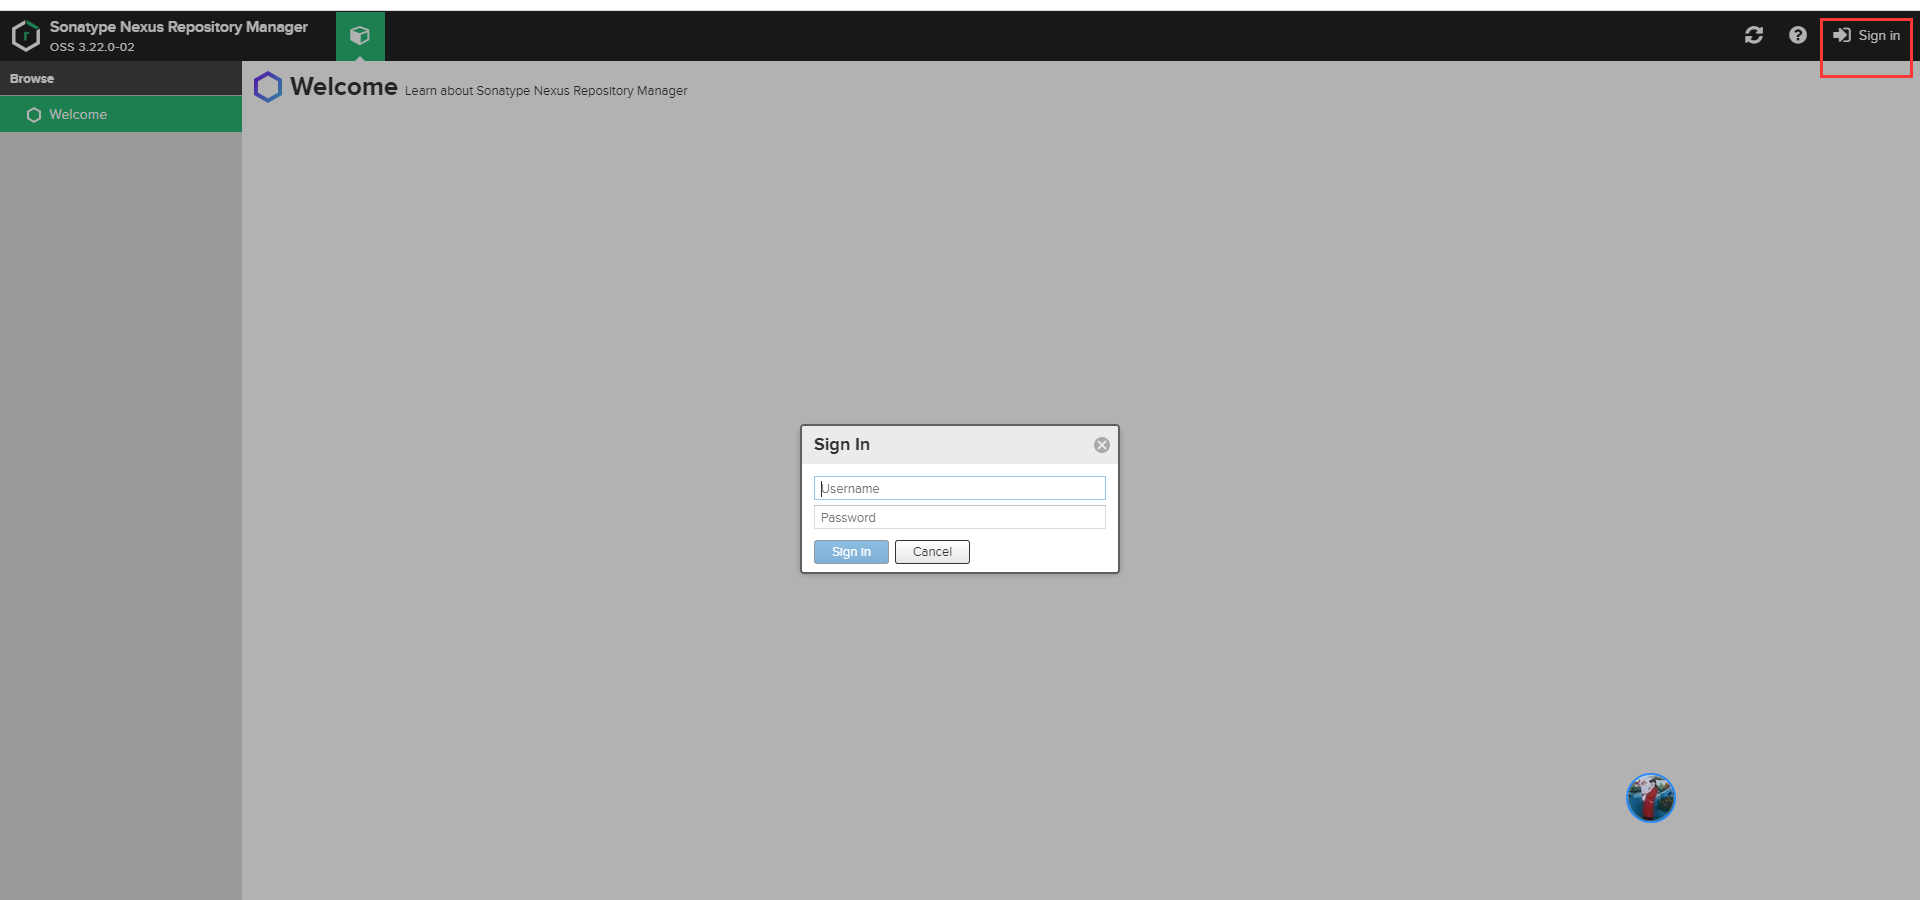Focus the Password field
Screen dimensions: 1920x900
960,517
